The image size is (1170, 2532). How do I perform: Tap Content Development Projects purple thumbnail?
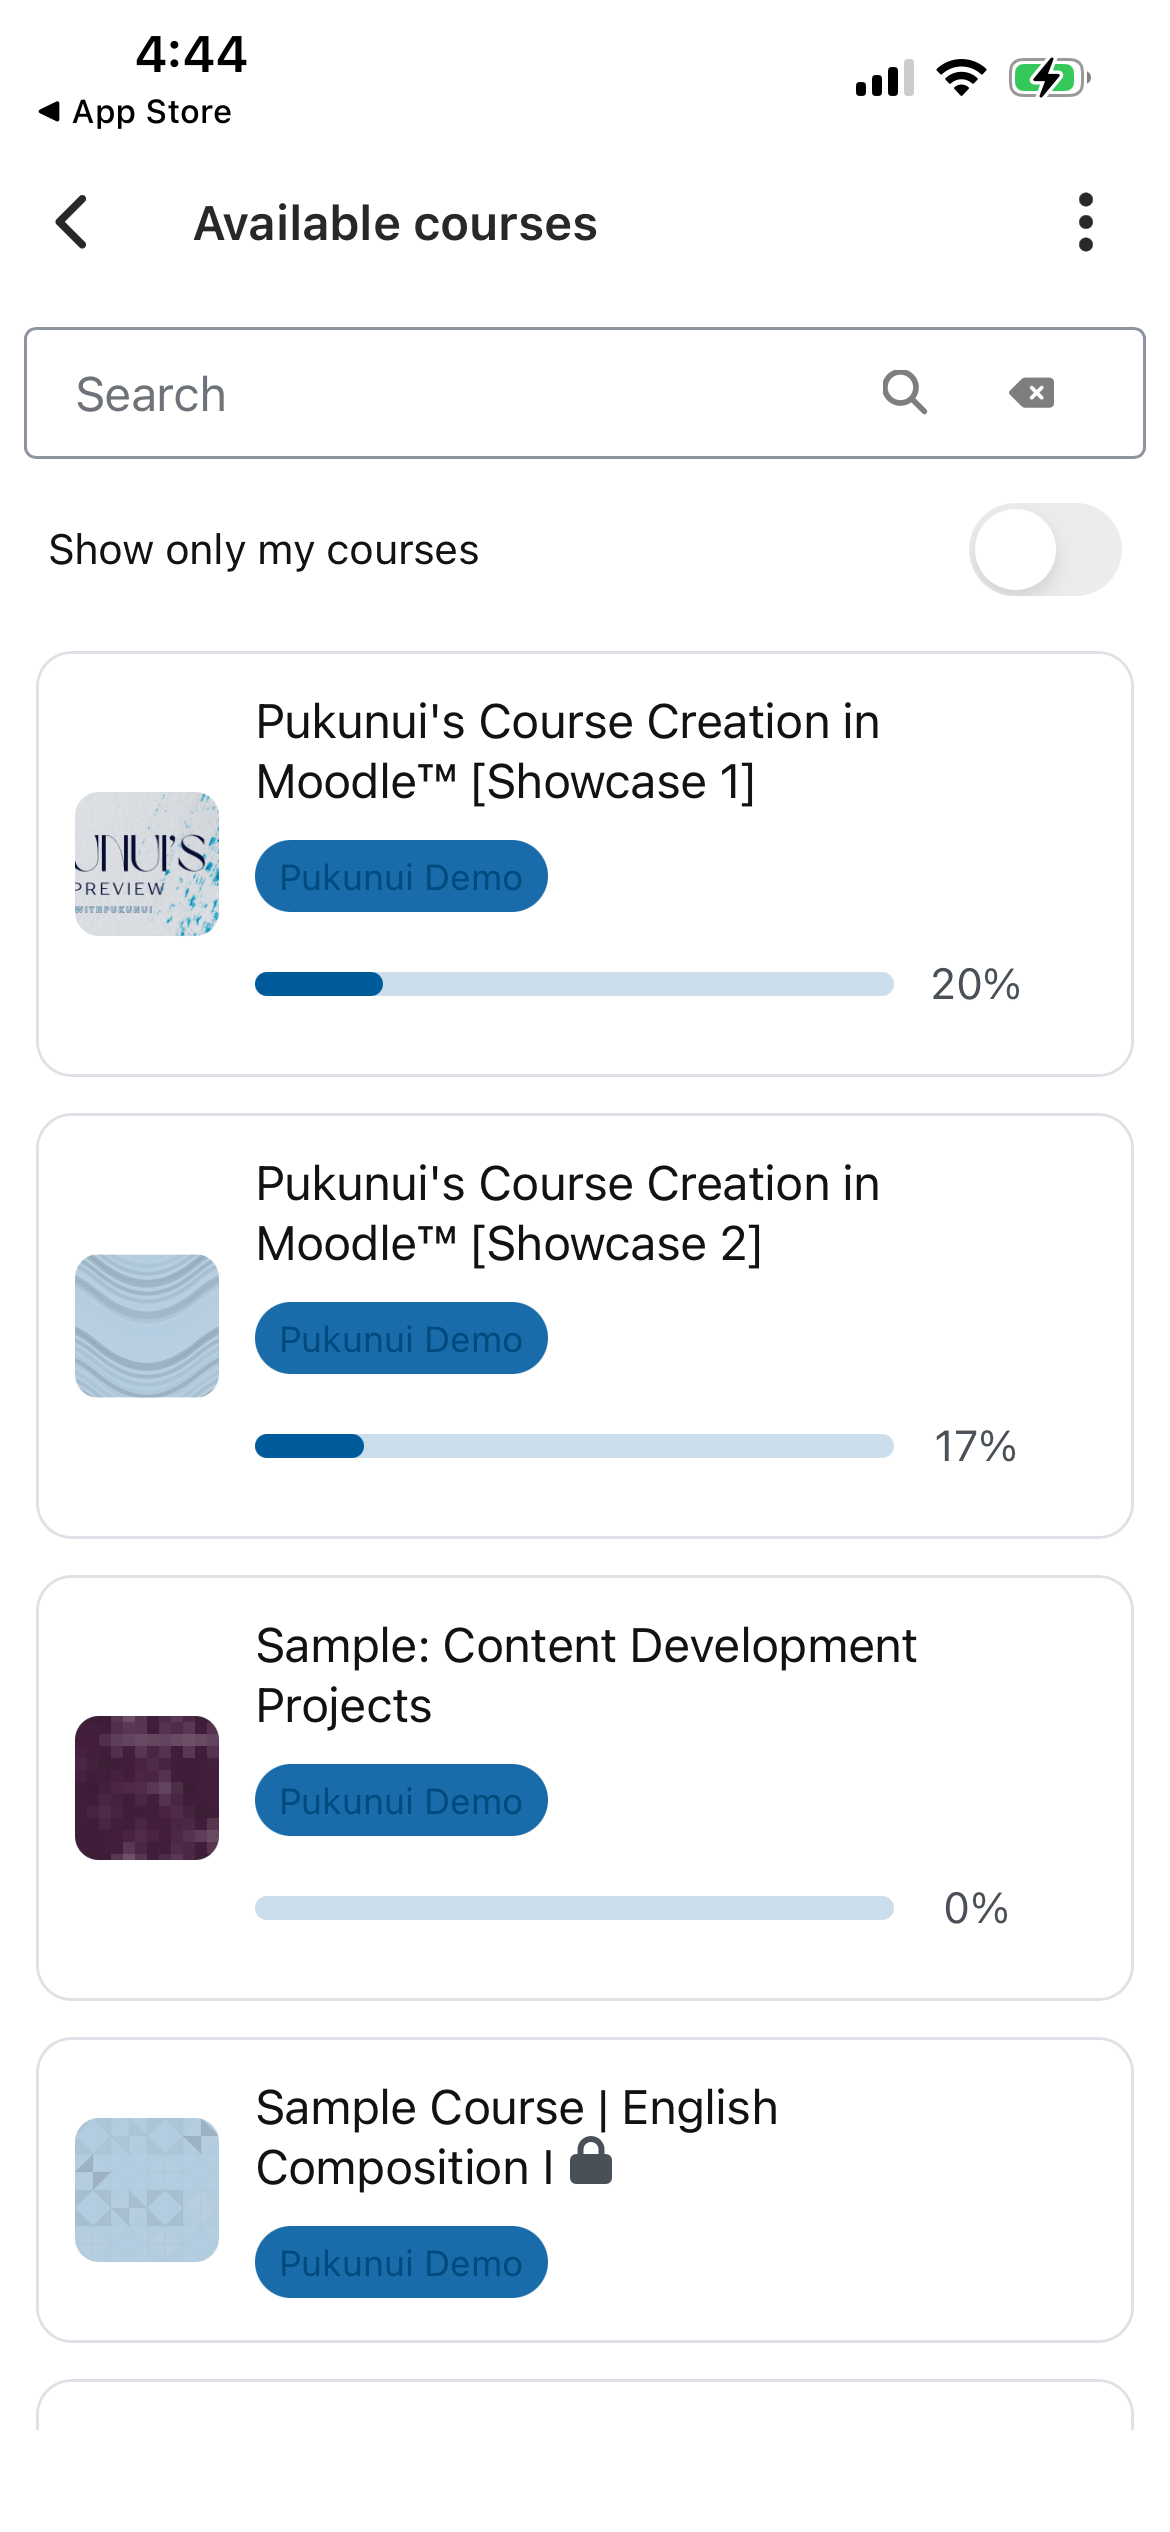coord(147,1788)
